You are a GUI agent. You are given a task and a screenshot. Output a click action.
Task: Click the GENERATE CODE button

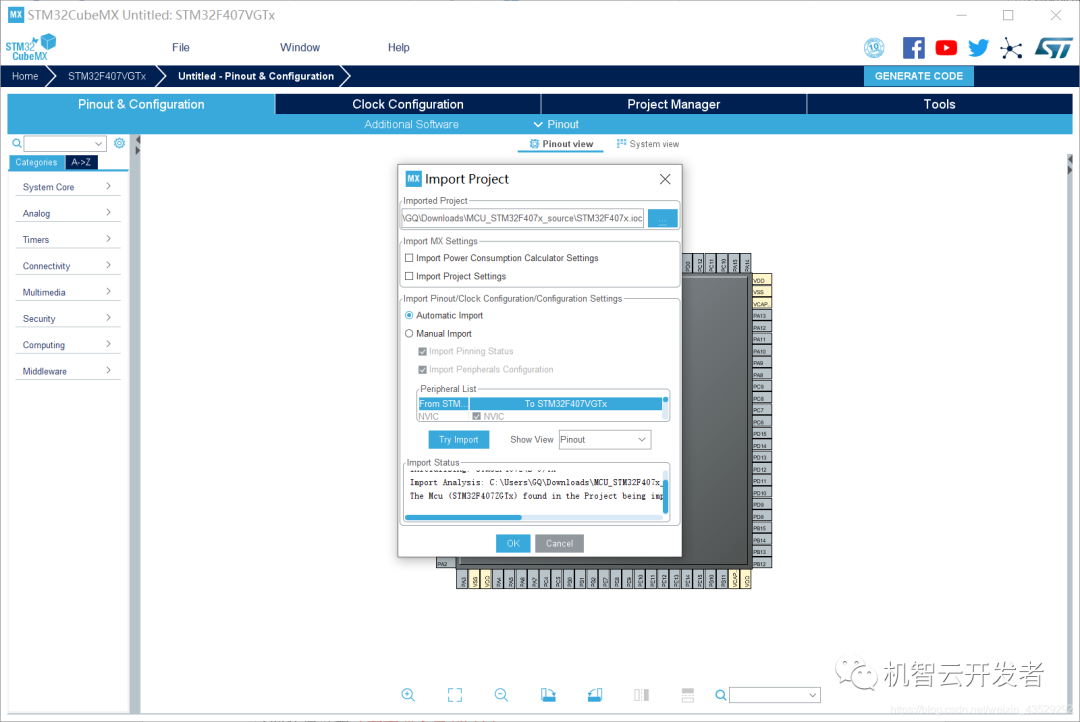click(x=919, y=76)
